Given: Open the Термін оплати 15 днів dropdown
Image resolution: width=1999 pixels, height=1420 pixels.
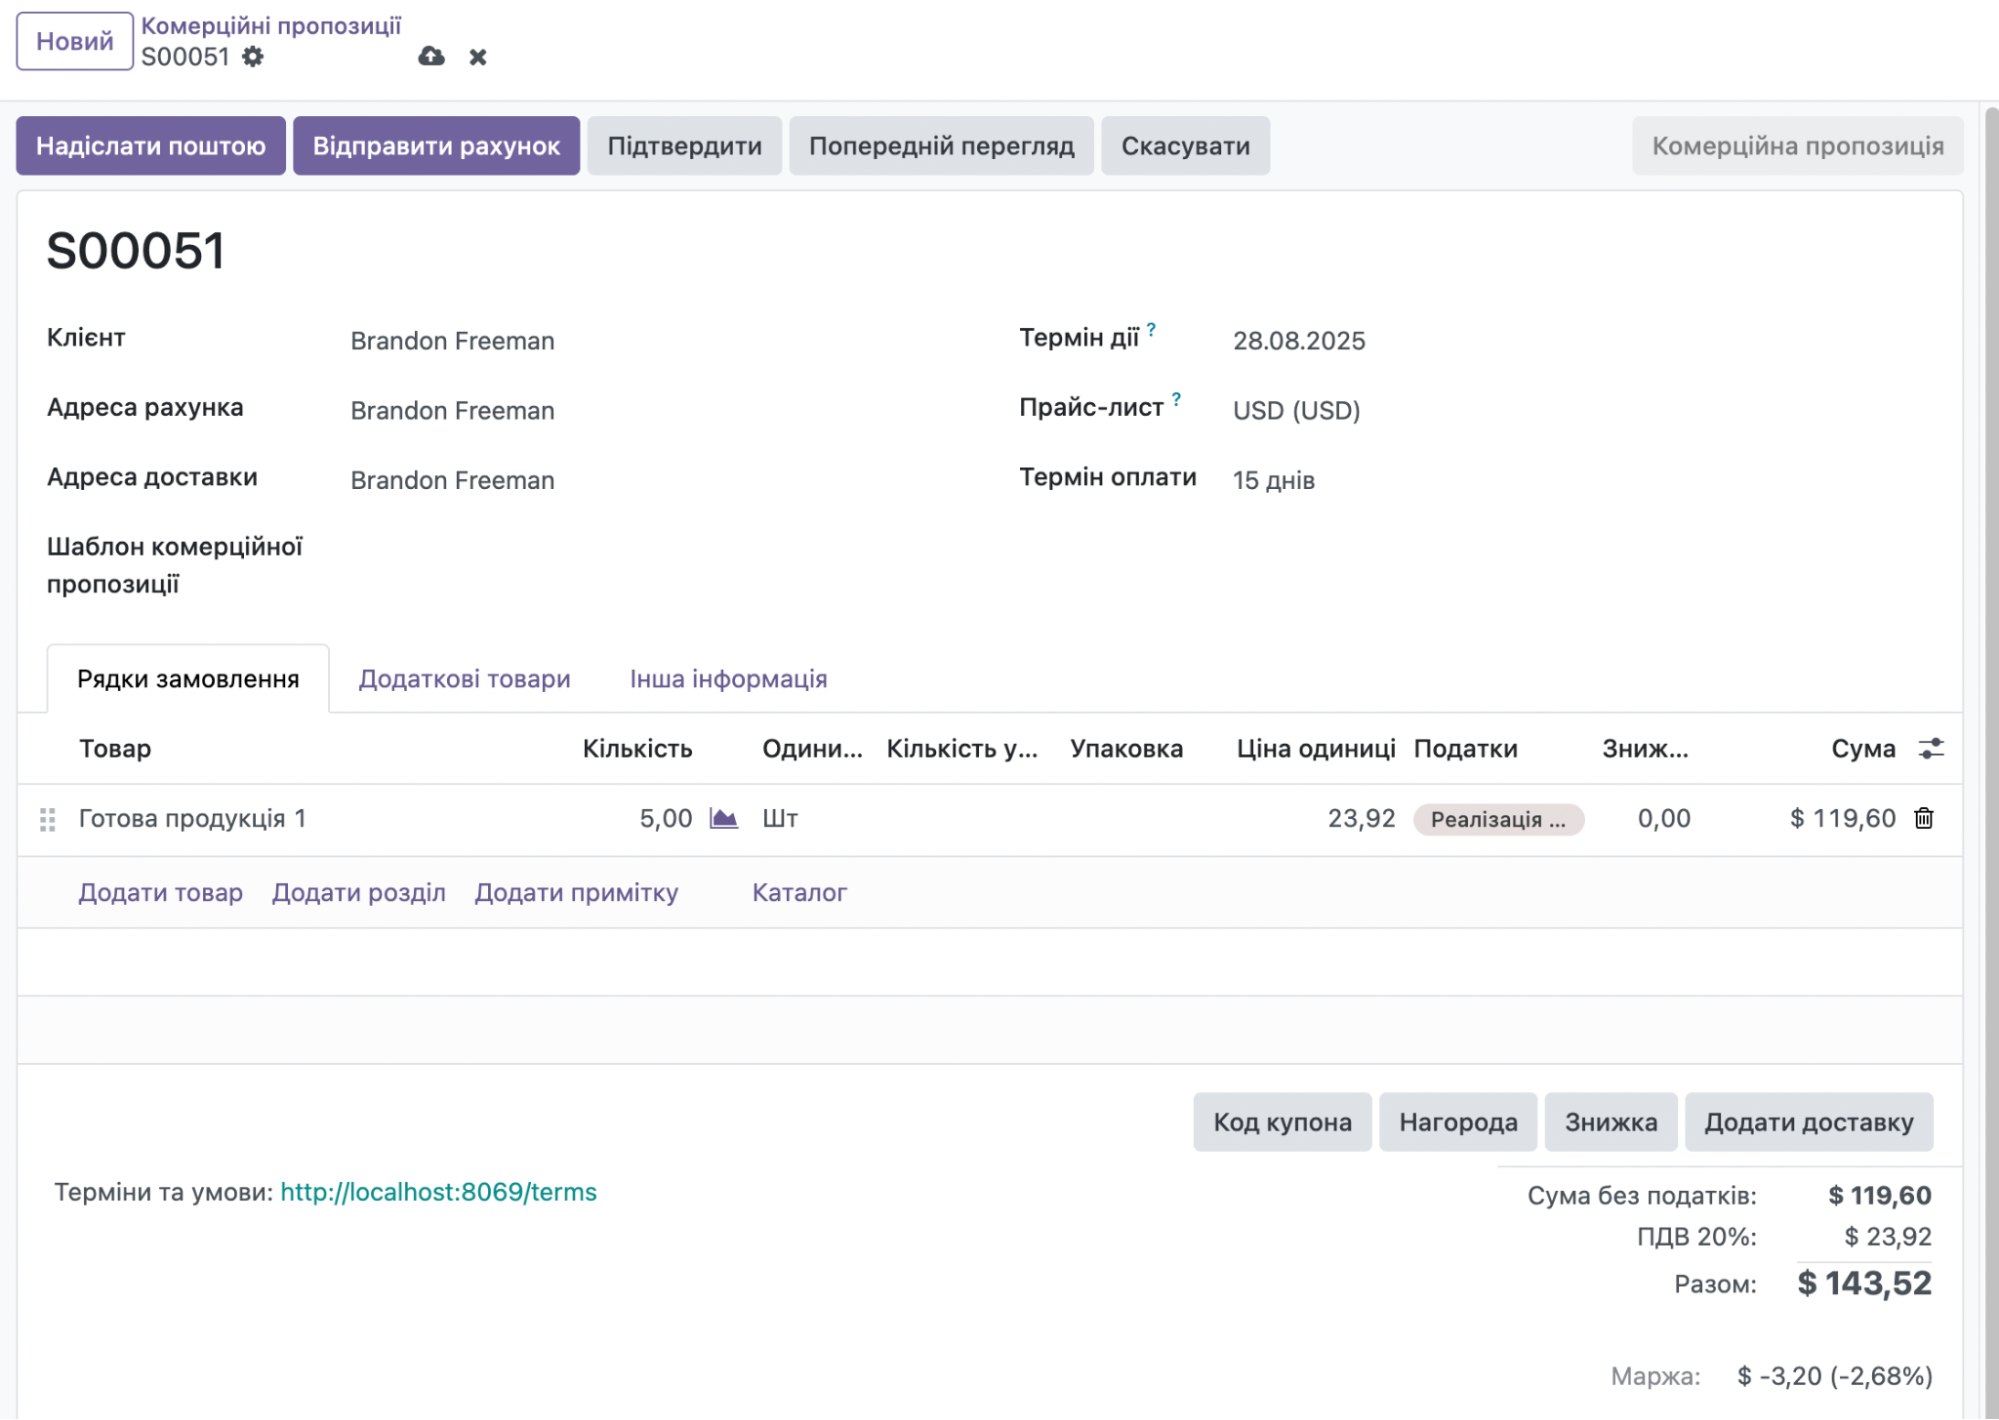Looking at the screenshot, I should [1273, 481].
